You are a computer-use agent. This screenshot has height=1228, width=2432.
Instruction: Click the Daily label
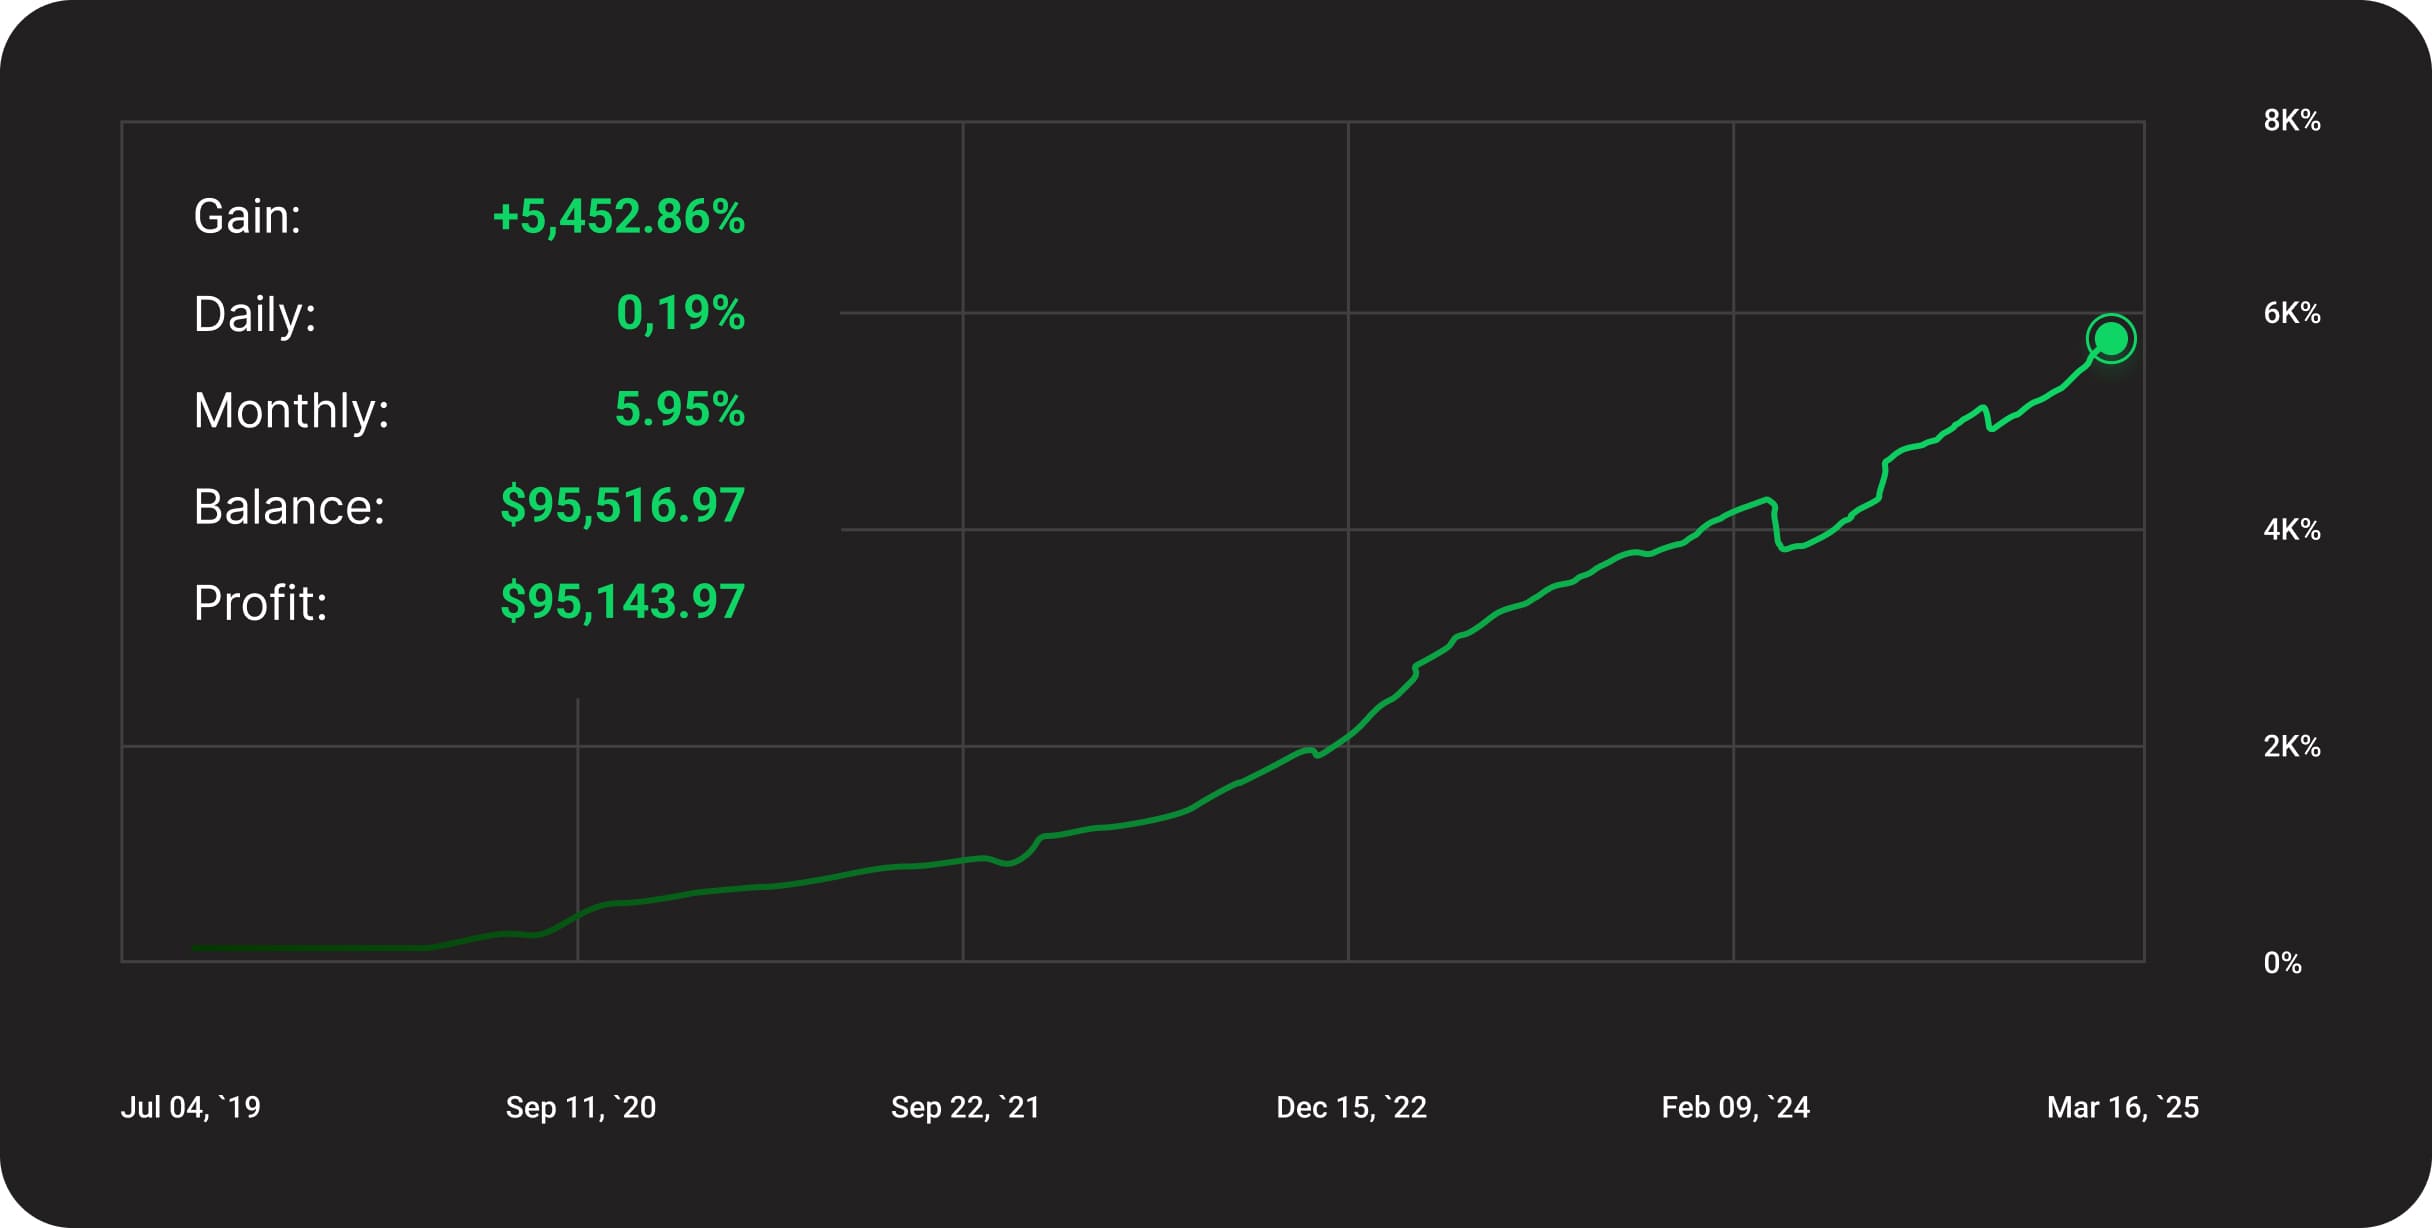(254, 314)
